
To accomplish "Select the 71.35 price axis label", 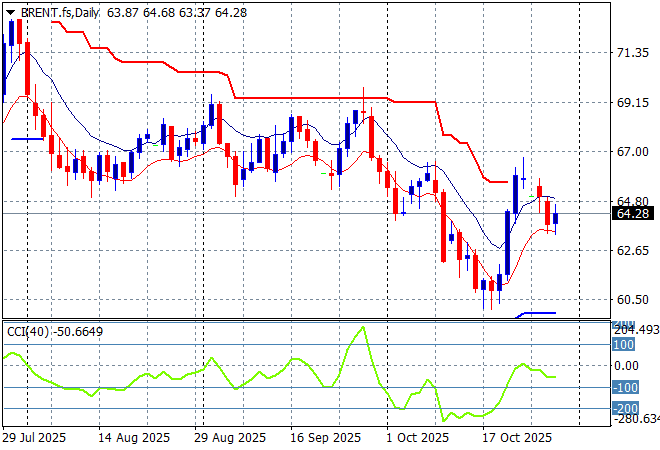I will 633,53.
